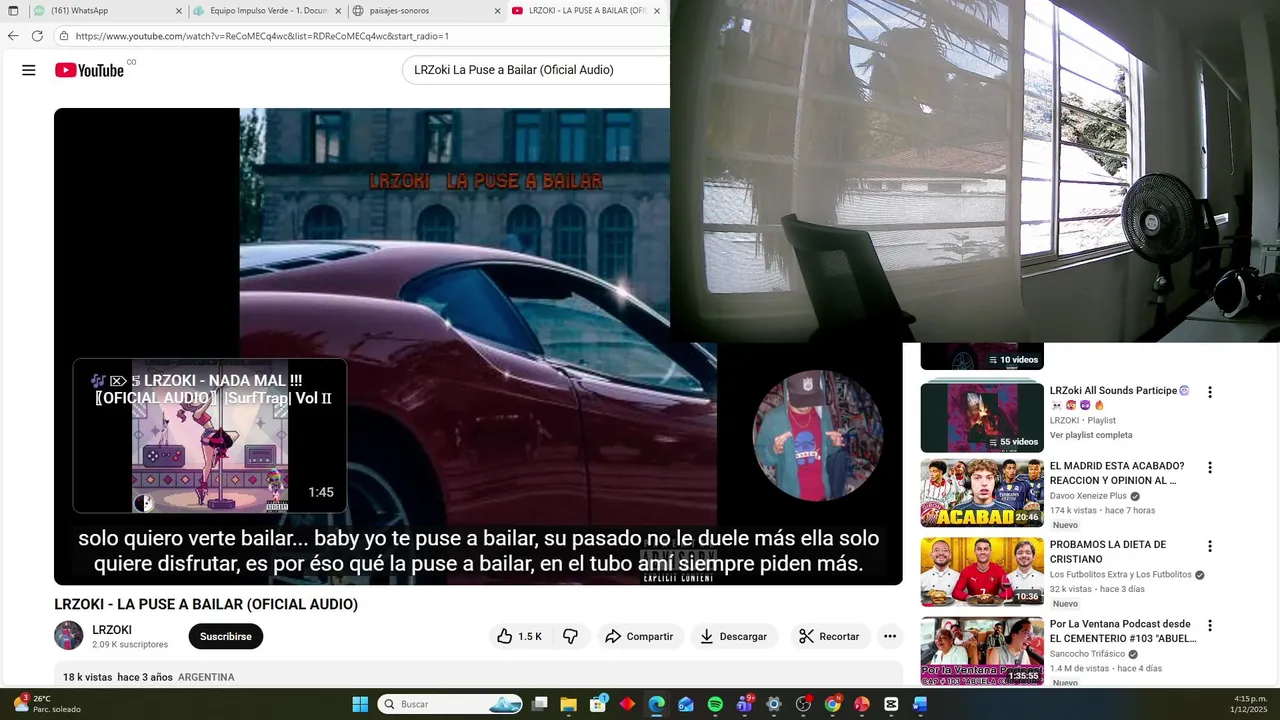Click Ver playlist completa link

1091,435
